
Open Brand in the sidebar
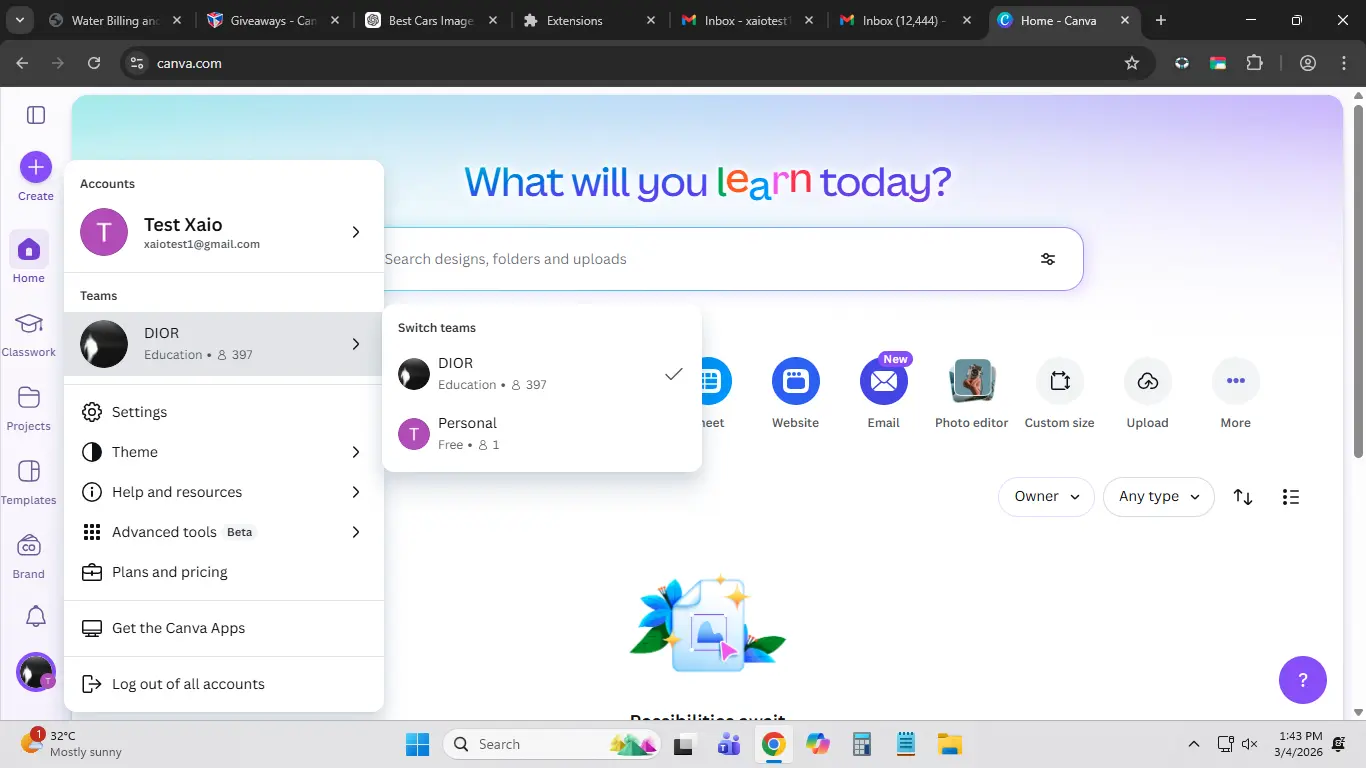click(x=29, y=556)
